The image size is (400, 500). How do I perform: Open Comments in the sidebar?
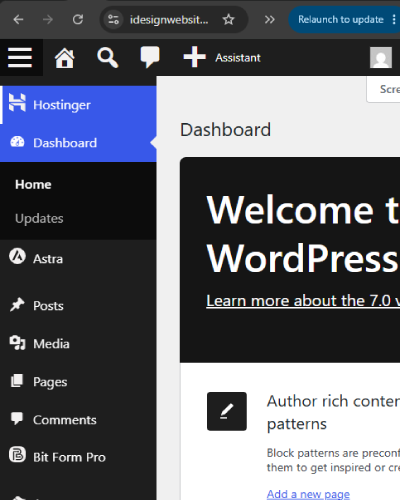tap(78, 420)
